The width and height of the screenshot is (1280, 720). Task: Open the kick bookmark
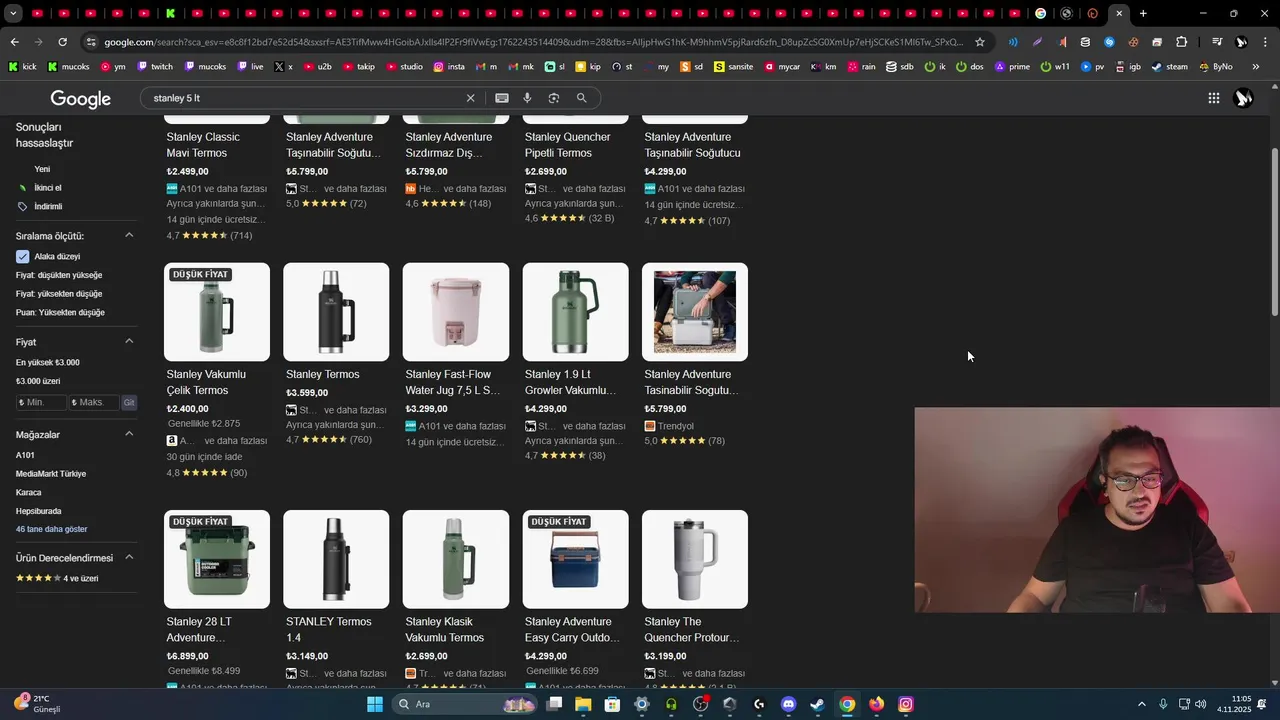tap(22, 67)
